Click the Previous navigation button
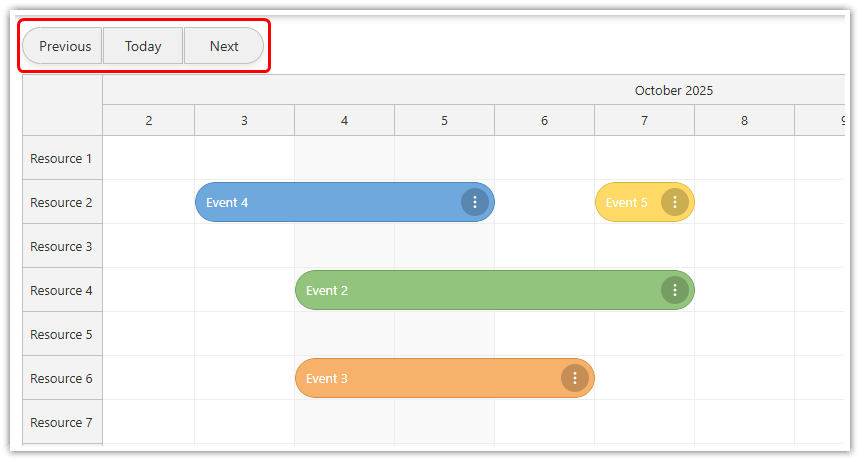This screenshot has height=461, width=860. [x=64, y=46]
